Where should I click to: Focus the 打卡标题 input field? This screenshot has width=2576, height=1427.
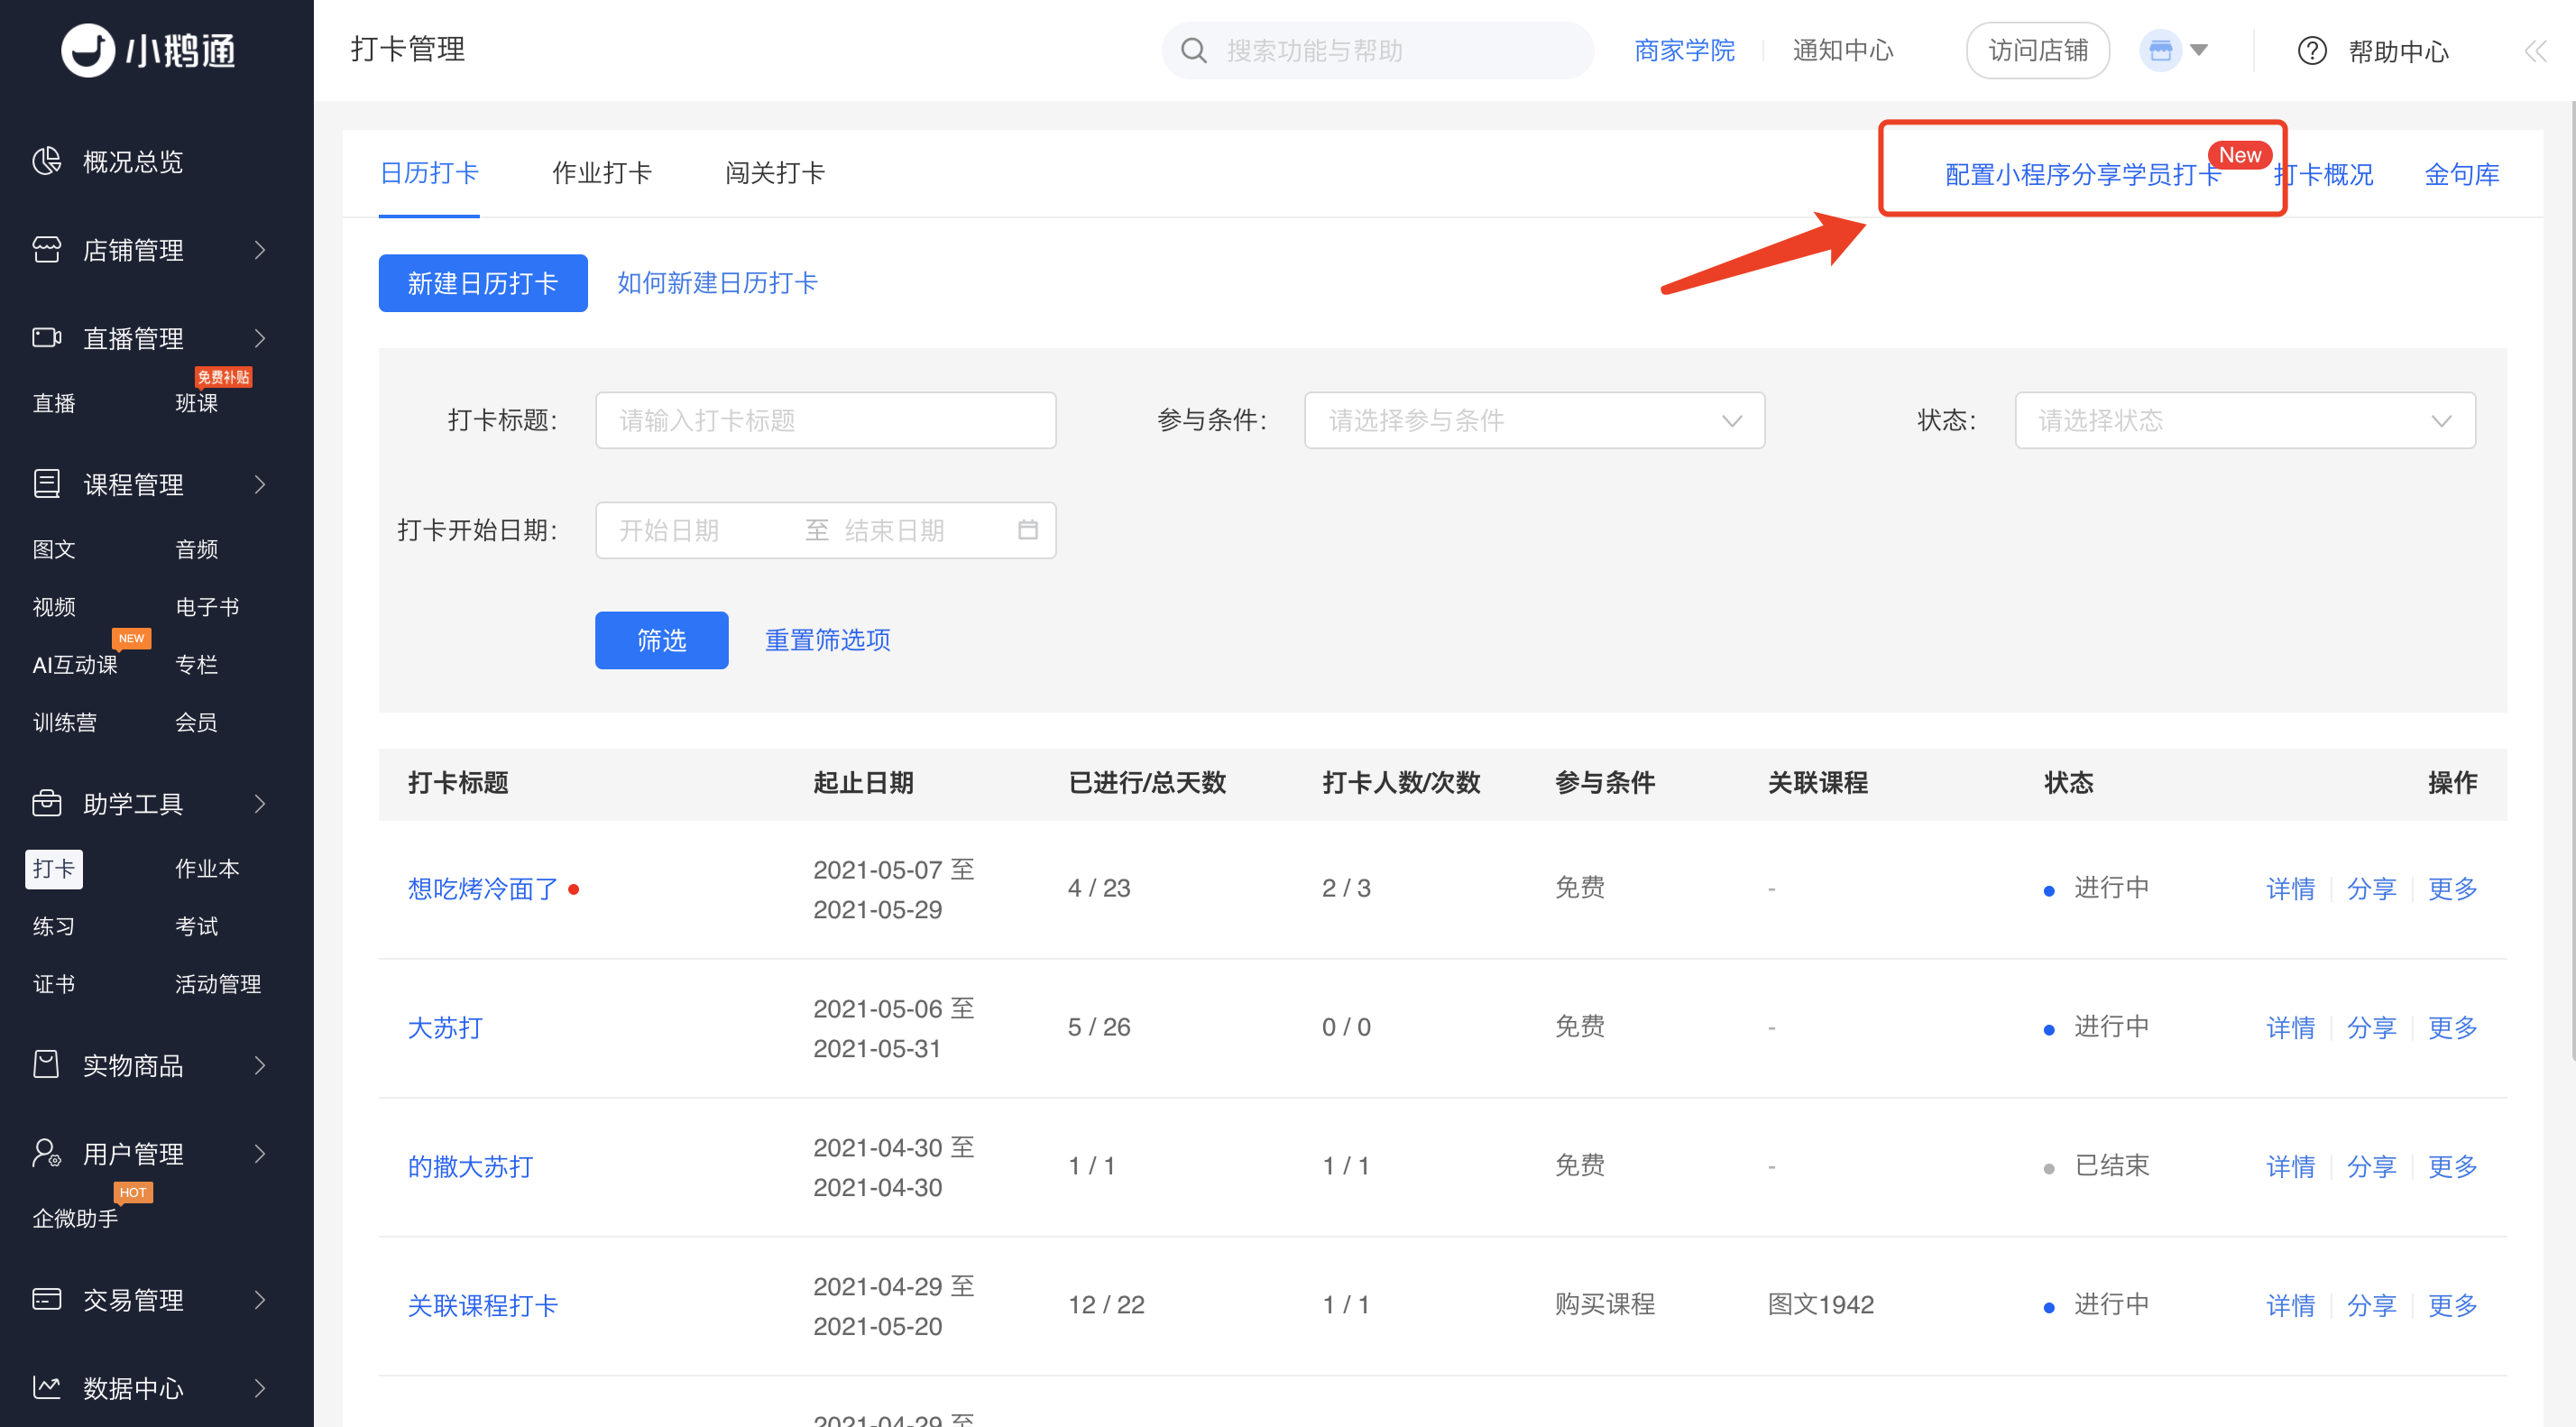825,420
